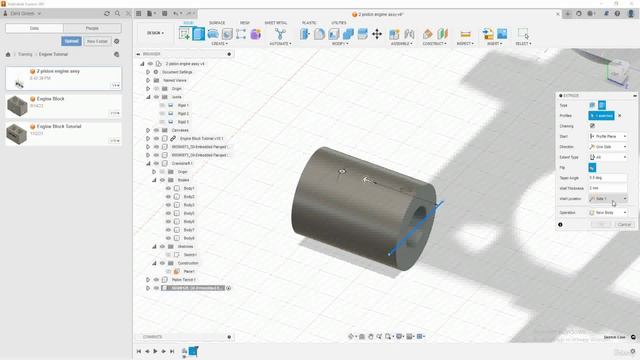Image resolution: width=640 pixels, height=360 pixels.
Task: Switch to the People tab in data panel
Action: click(x=92, y=28)
